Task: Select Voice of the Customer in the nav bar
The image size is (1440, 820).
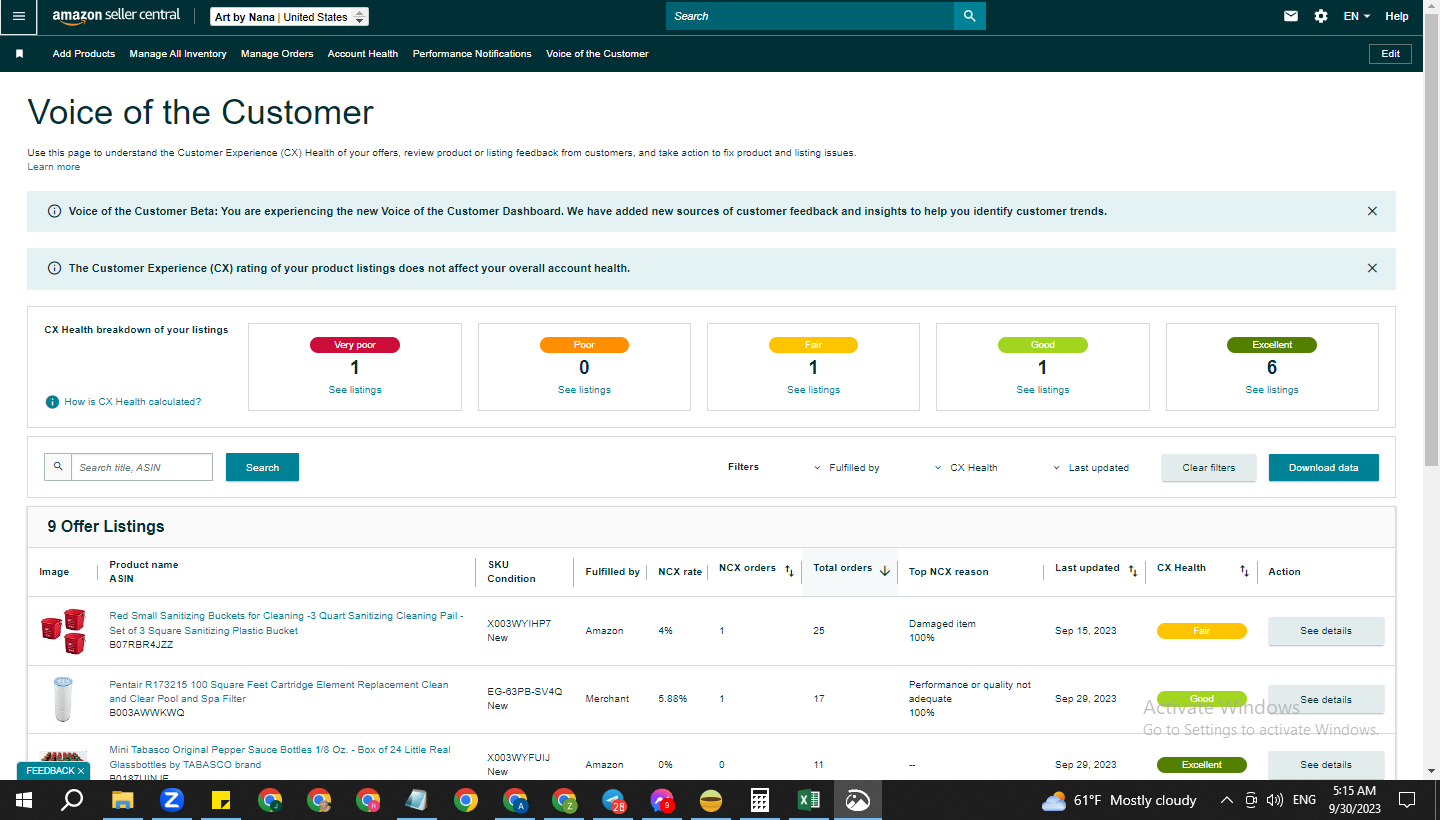Action: tap(597, 54)
